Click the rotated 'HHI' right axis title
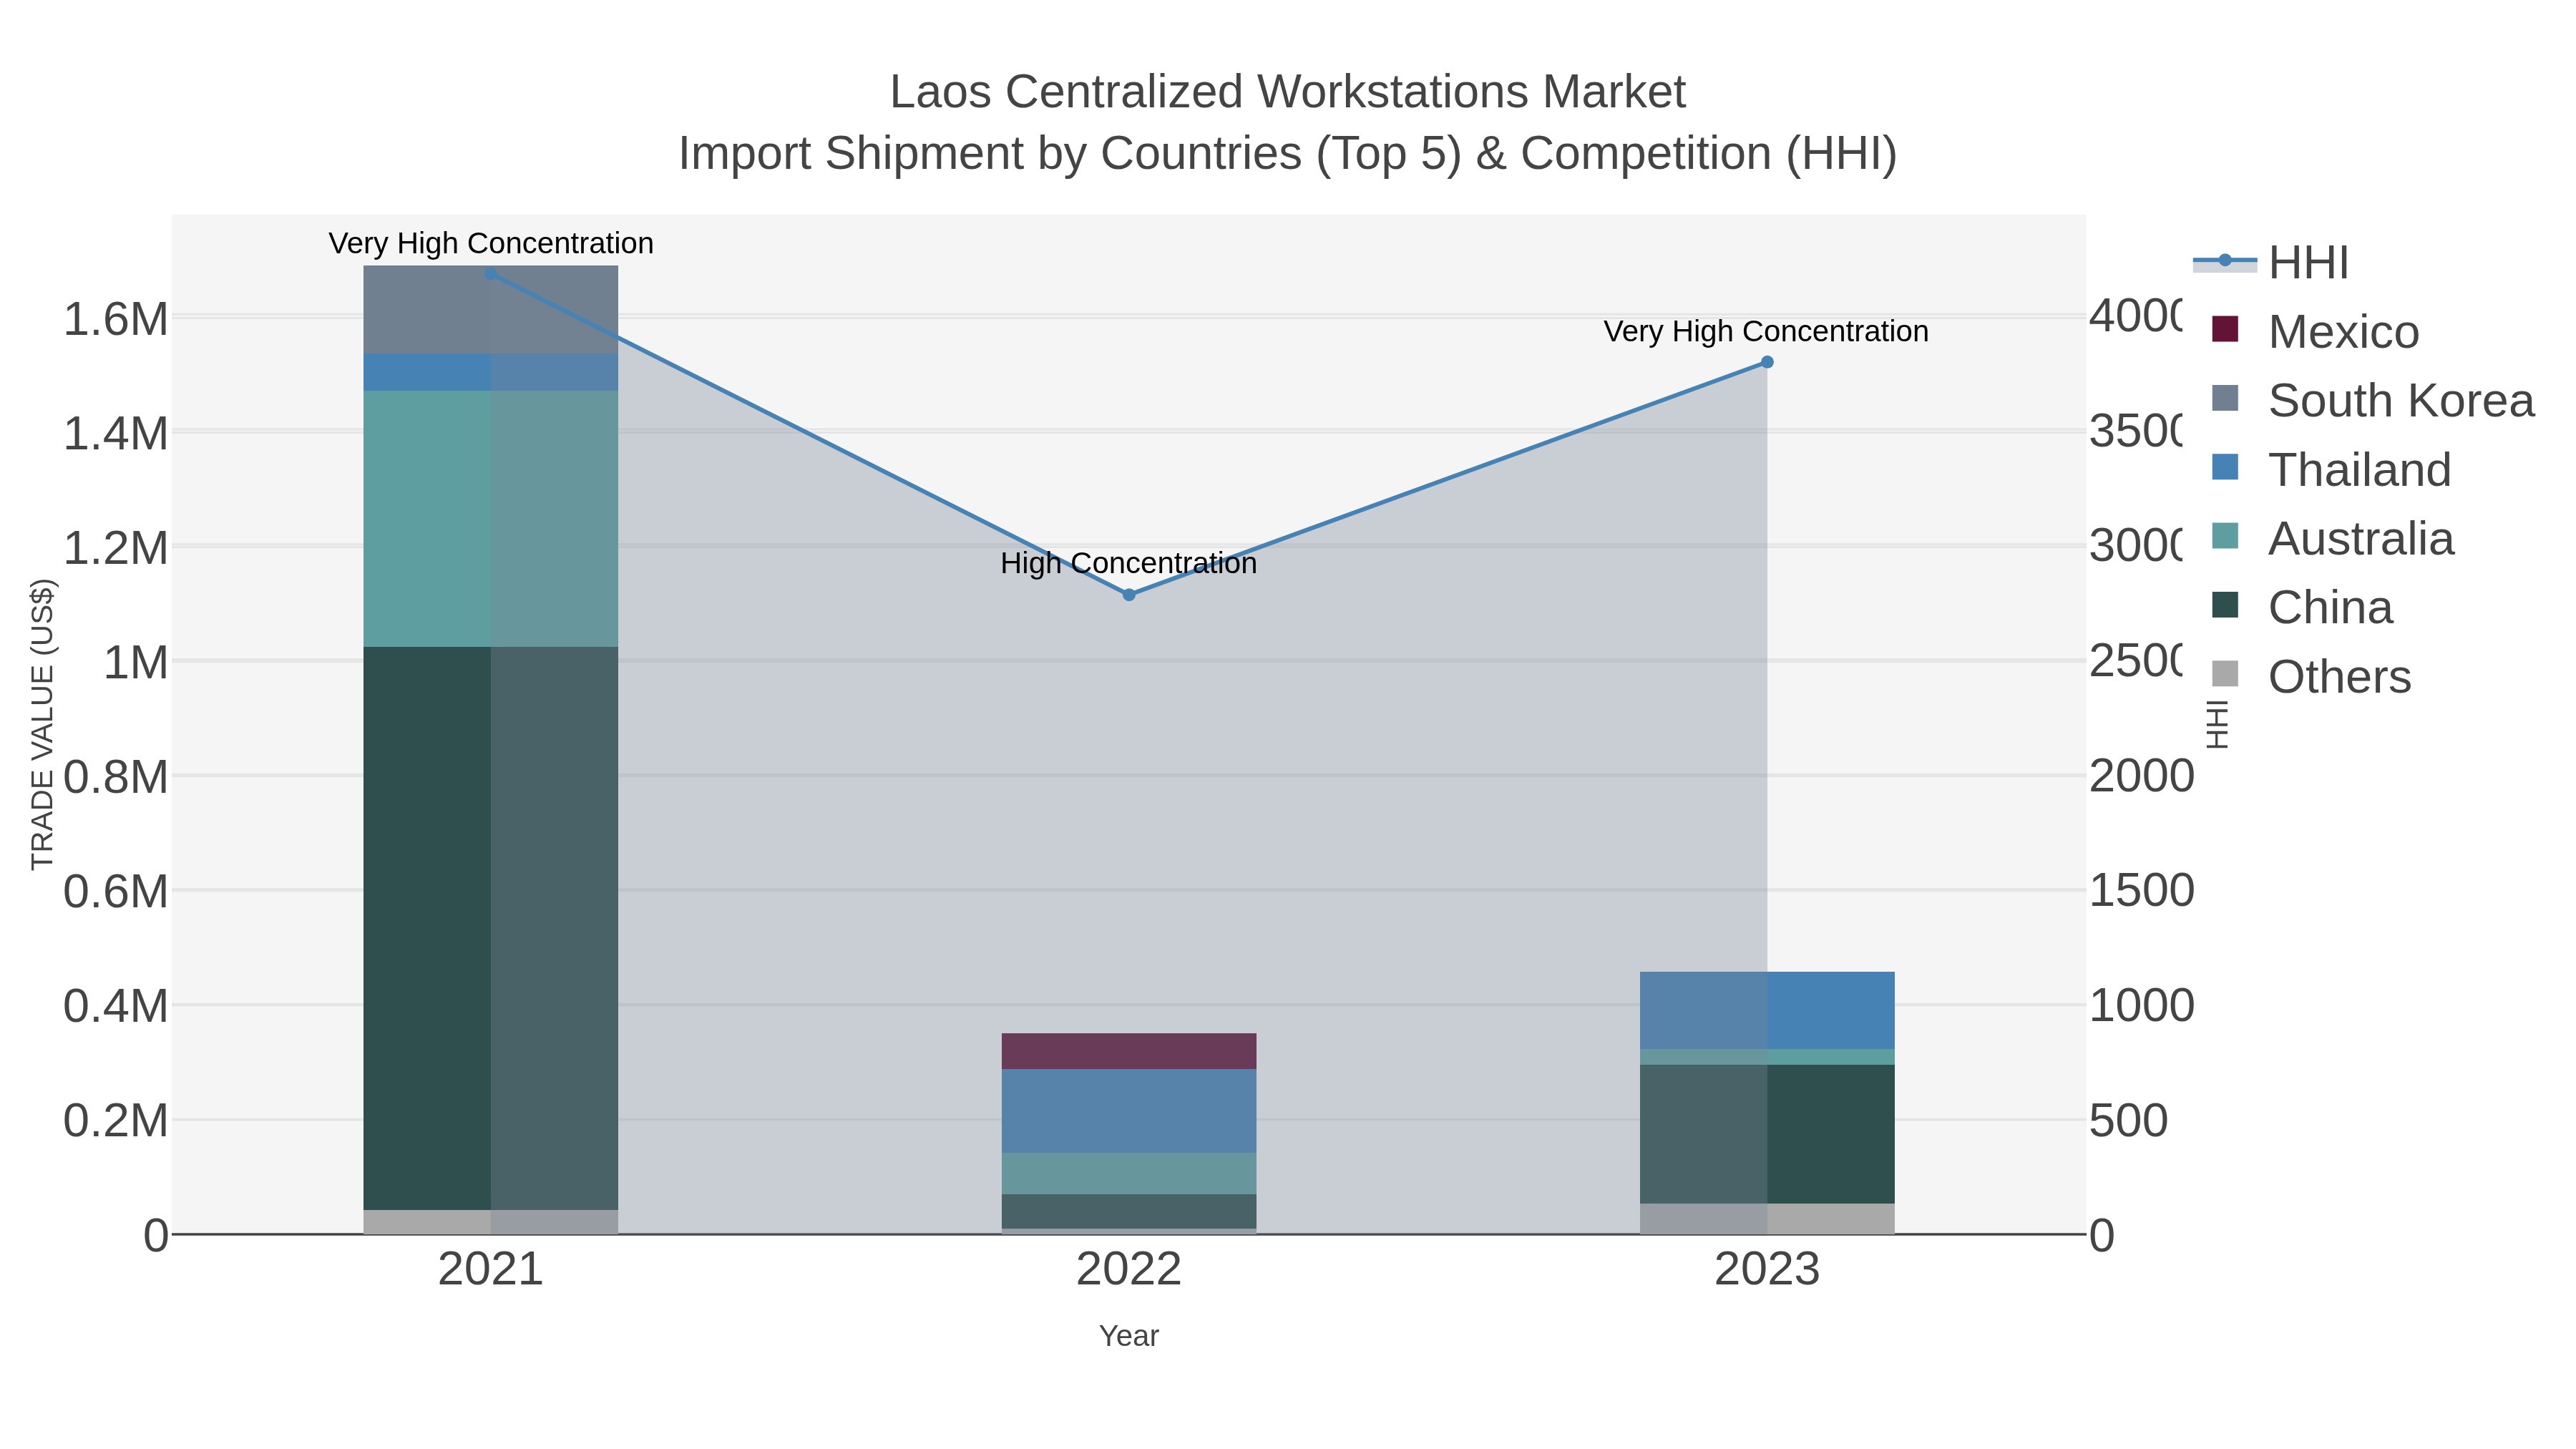2576x1449 pixels. pyautogui.click(x=2217, y=724)
